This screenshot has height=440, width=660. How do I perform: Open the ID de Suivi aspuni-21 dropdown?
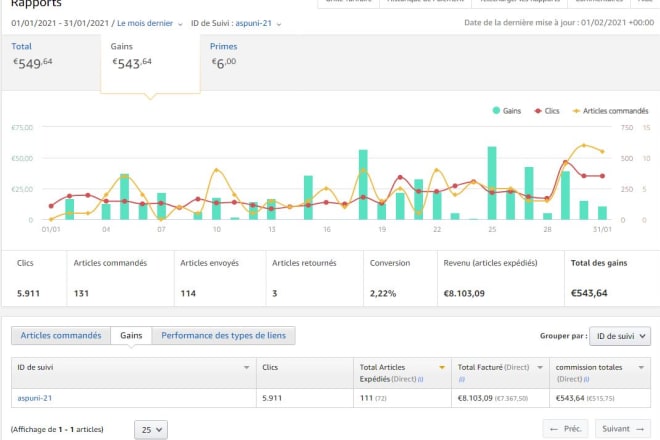(x=258, y=24)
